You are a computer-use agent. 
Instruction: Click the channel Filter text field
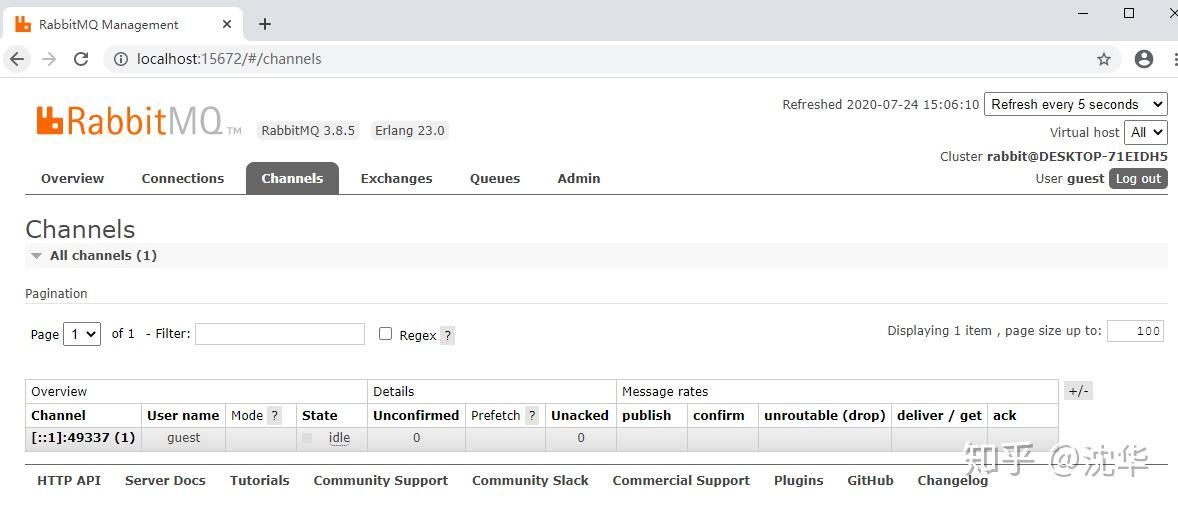[x=280, y=334]
